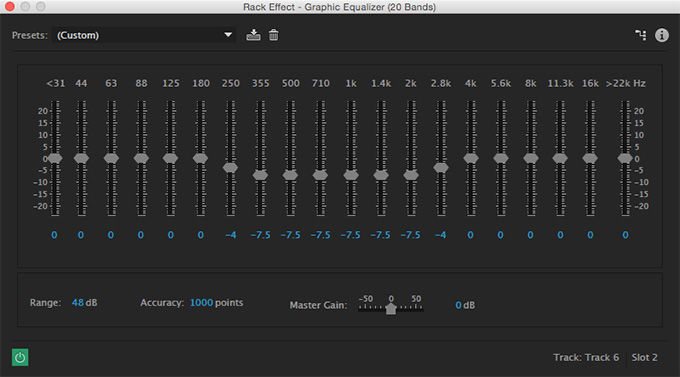Click the >22k Hz band slider handle
The height and width of the screenshot is (377, 680).
tap(625, 158)
